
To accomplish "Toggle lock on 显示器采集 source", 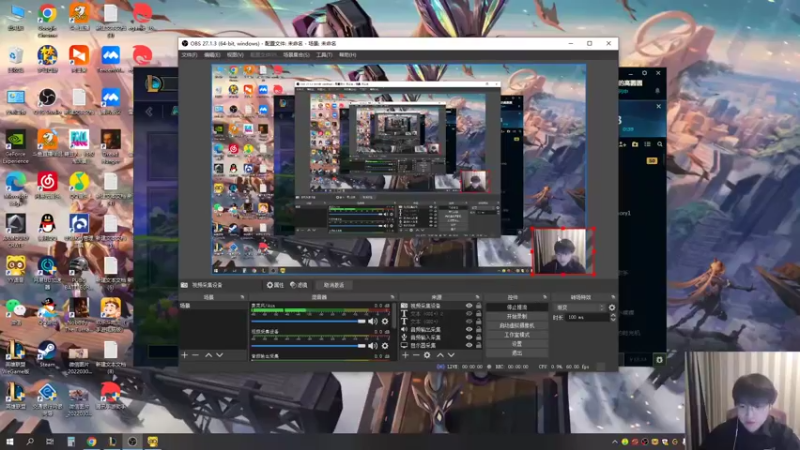I will click(x=479, y=345).
